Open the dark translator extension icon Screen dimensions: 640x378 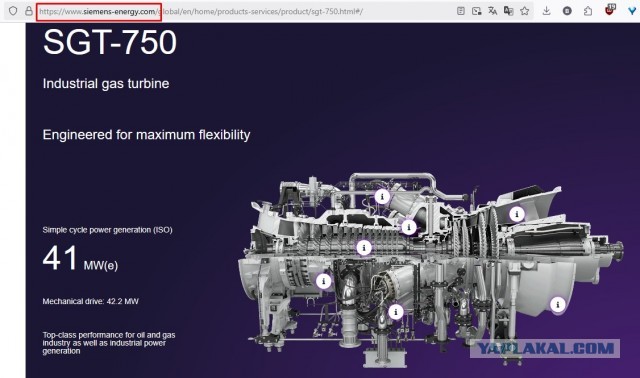(509, 11)
